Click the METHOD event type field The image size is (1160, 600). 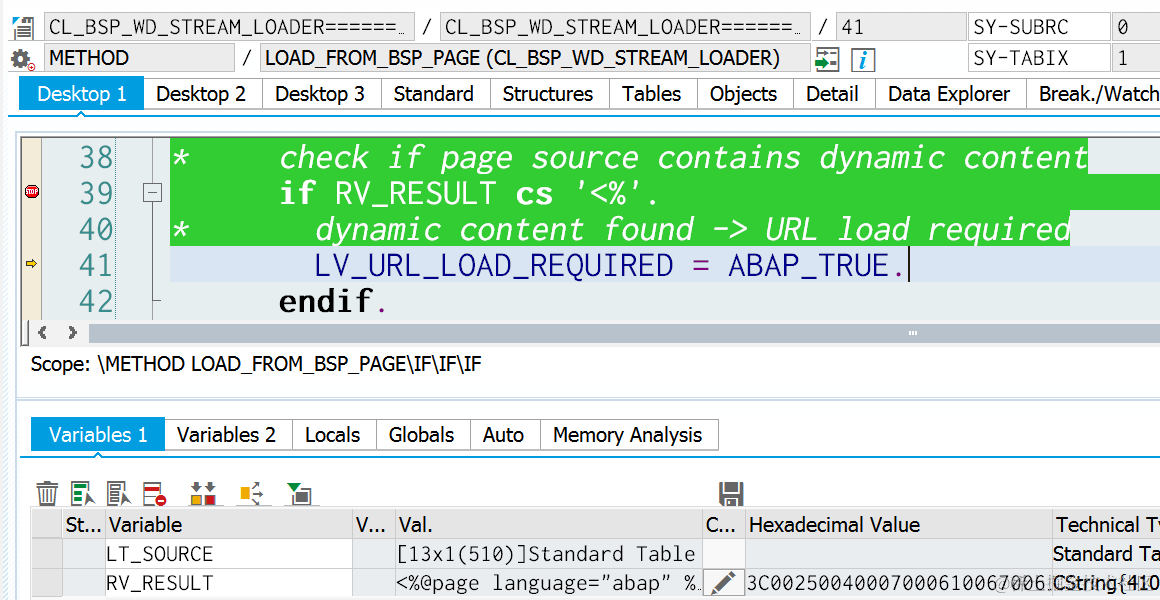click(139, 58)
